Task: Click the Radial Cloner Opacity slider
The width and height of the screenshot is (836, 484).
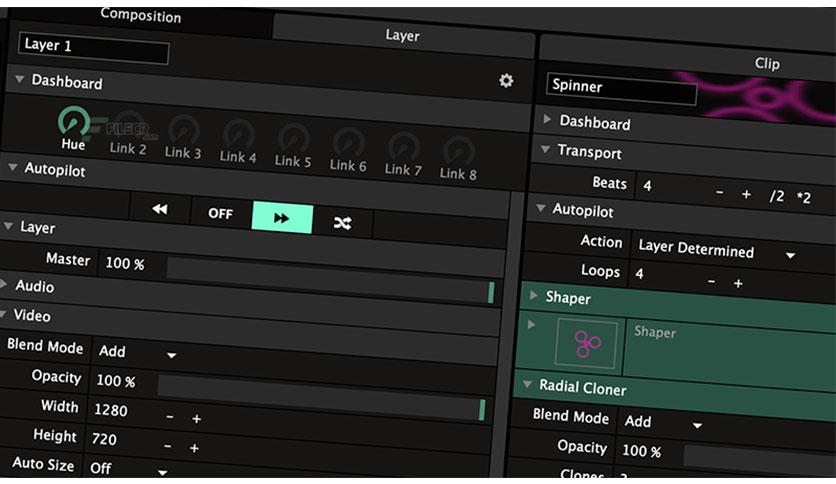Action: coord(760,462)
